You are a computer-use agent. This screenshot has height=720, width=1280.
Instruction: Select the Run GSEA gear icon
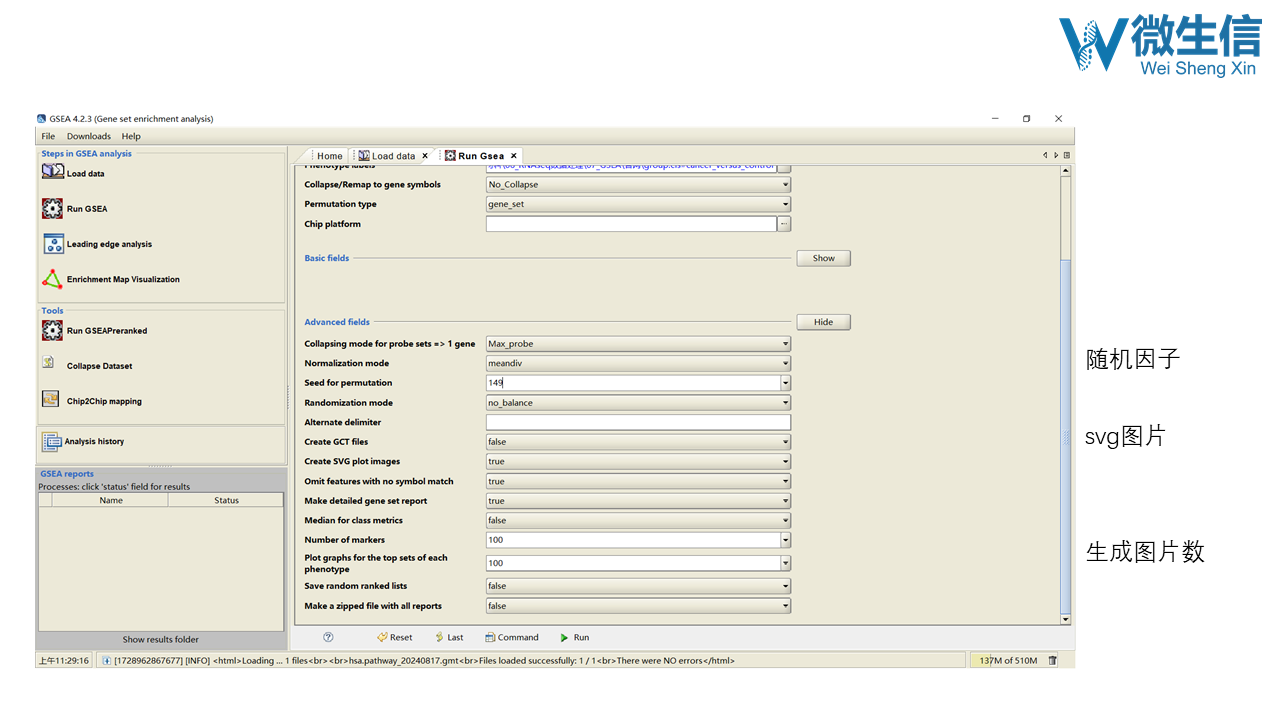(x=53, y=208)
